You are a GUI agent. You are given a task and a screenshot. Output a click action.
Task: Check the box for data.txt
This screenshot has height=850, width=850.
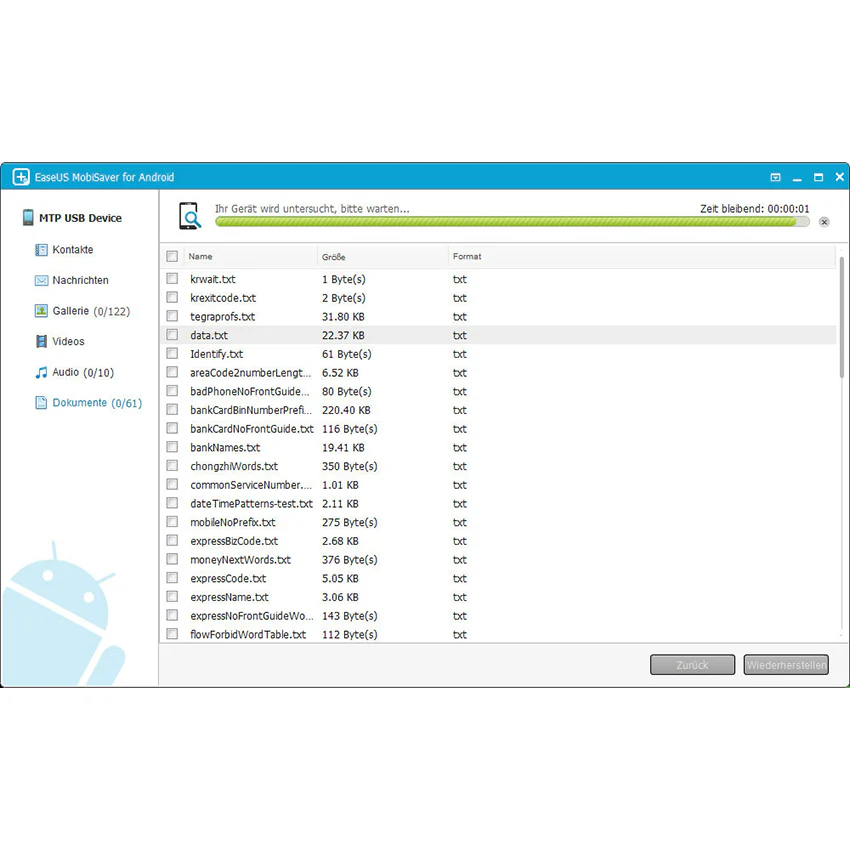coord(172,335)
